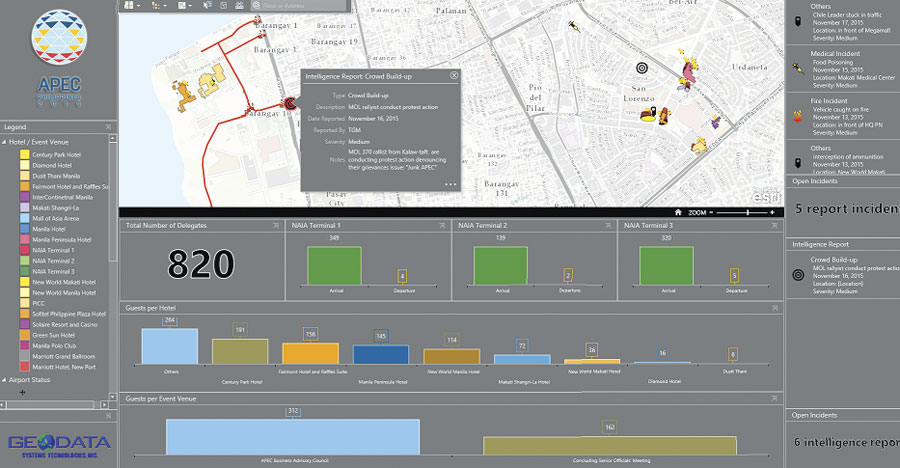
Task: Click the legend scrollbar down arrow
Action: 112,396
